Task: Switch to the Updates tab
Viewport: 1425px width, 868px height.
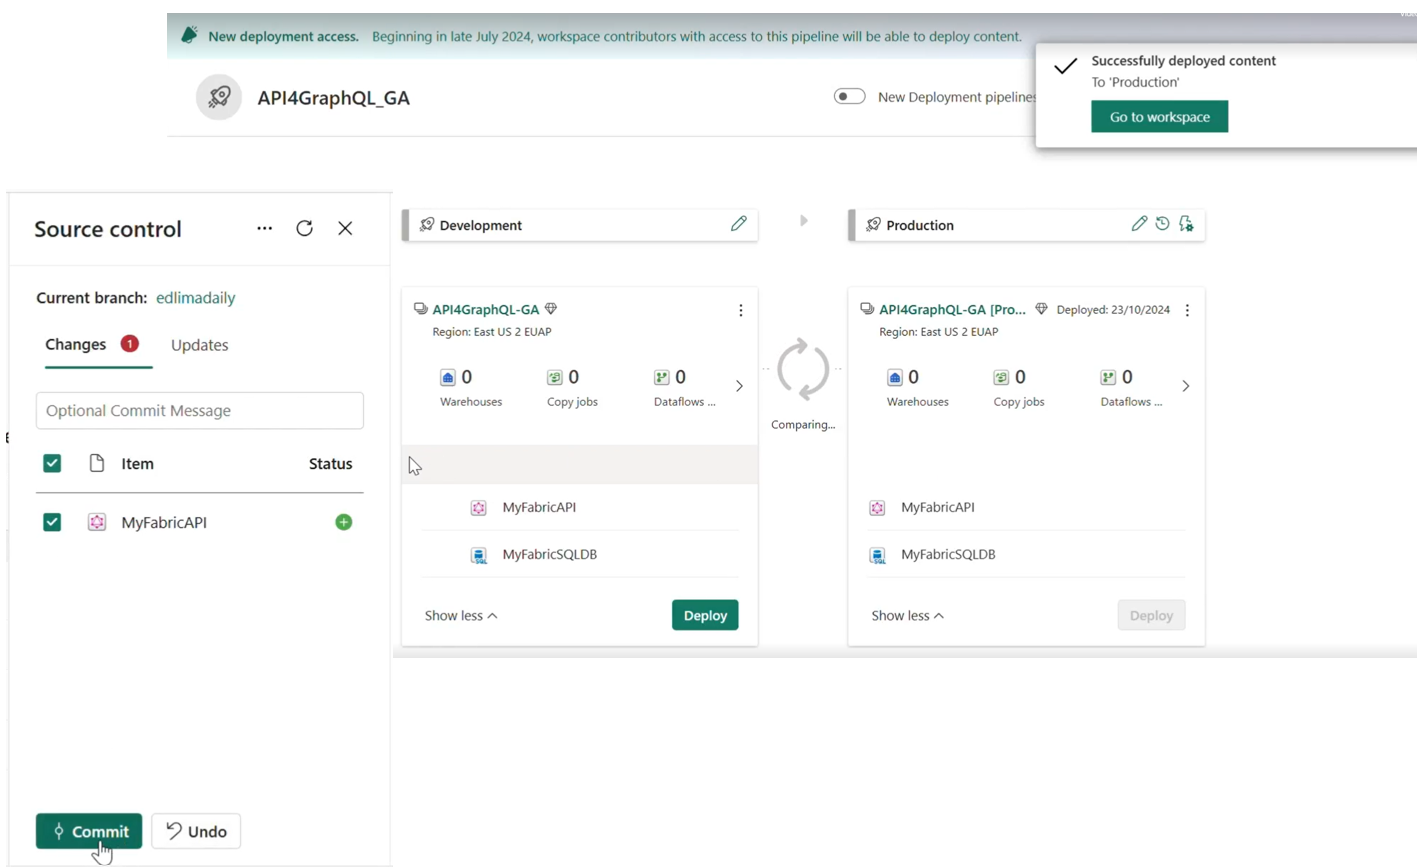Action: click(199, 344)
